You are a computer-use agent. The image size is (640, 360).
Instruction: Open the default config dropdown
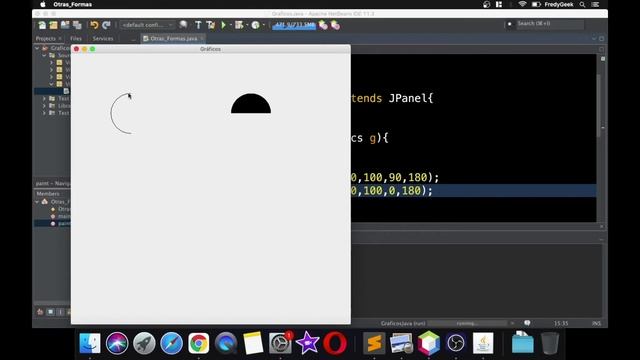coord(147,25)
